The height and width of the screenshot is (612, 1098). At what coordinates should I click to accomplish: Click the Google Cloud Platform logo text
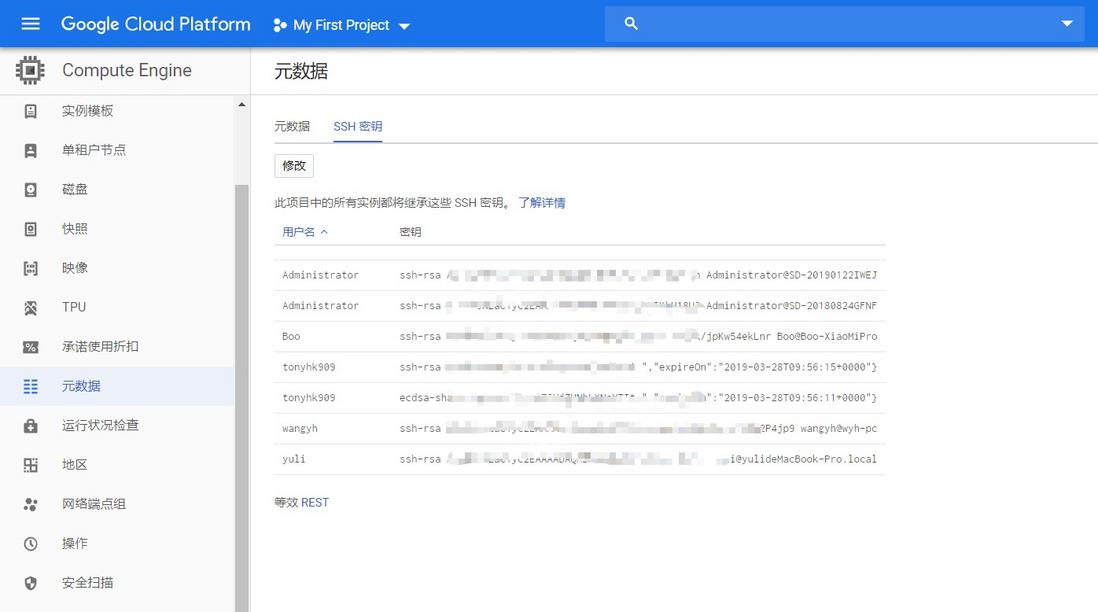[155, 24]
